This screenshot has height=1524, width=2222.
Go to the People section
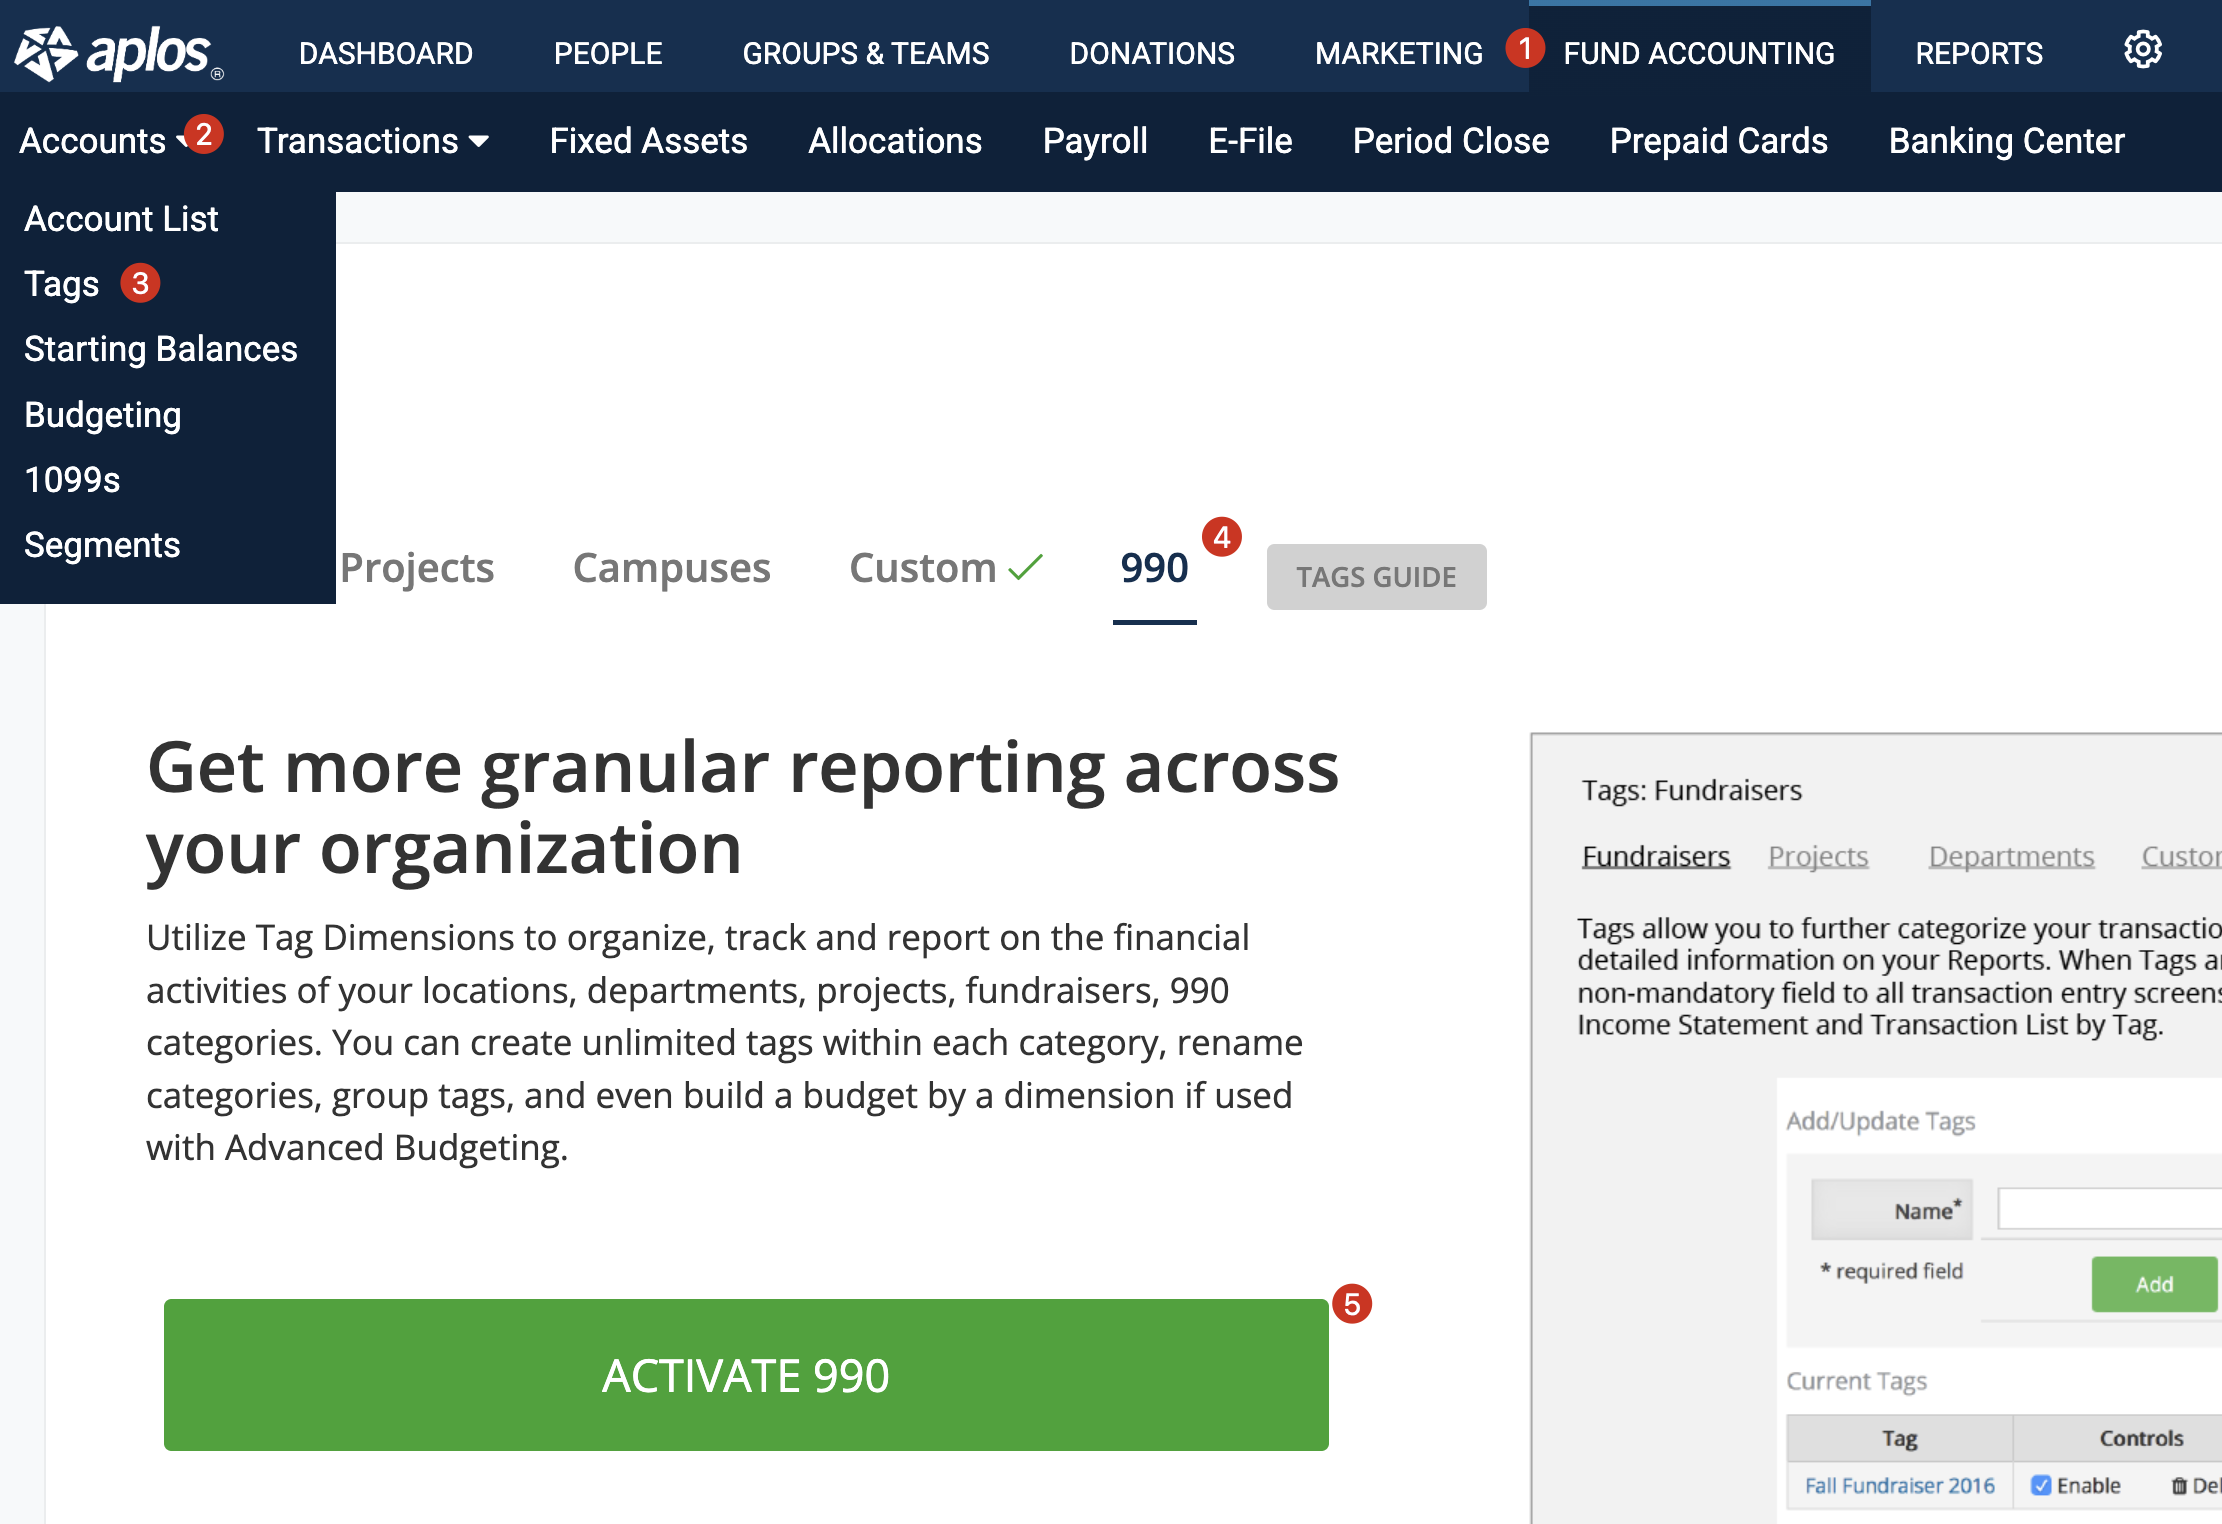(608, 53)
